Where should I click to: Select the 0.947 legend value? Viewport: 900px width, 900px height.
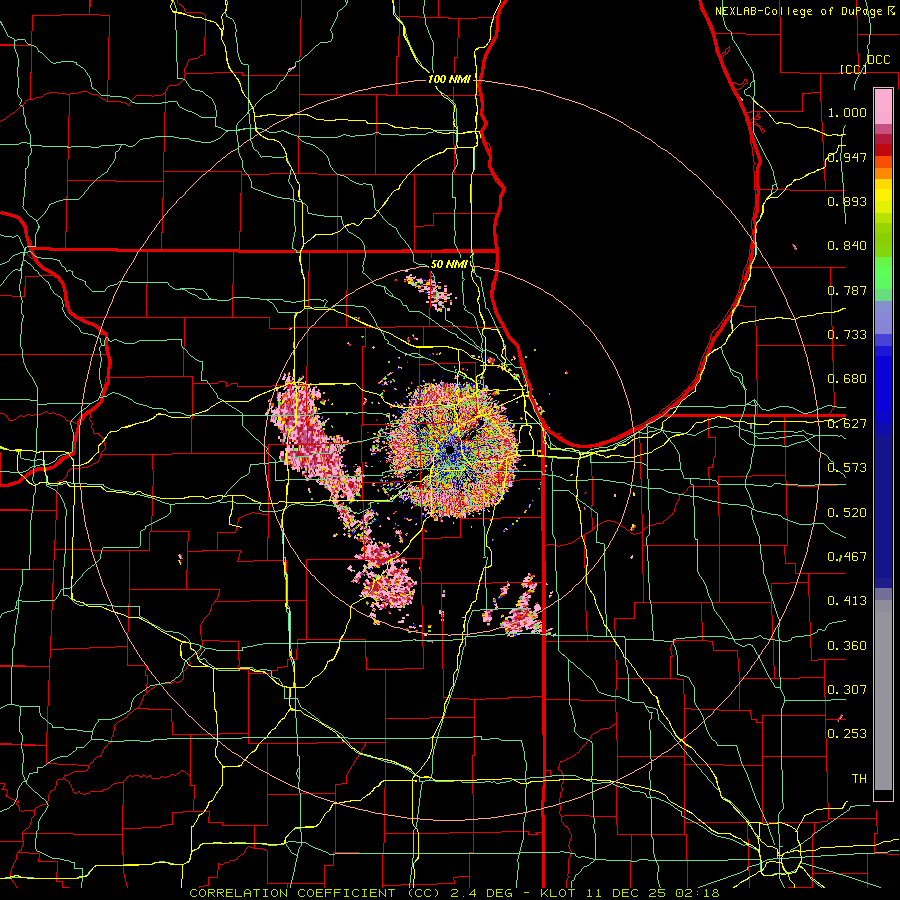pyautogui.click(x=847, y=157)
